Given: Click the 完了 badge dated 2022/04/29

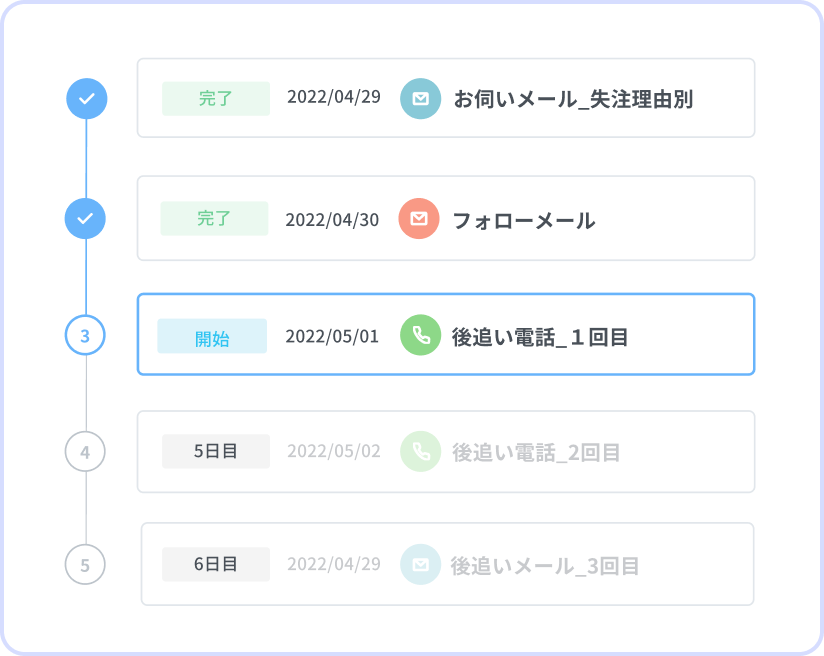Looking at the screenshot, I should click(216, 98).
